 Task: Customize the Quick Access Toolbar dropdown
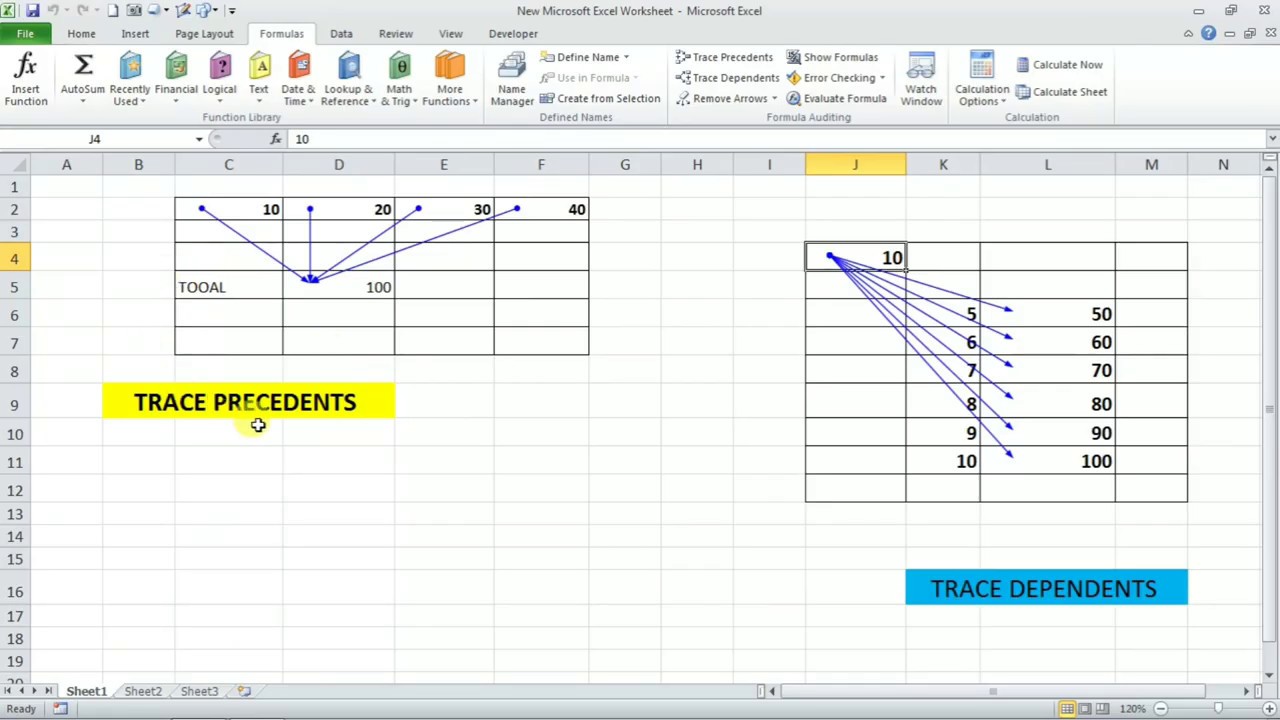pos(232,10)
